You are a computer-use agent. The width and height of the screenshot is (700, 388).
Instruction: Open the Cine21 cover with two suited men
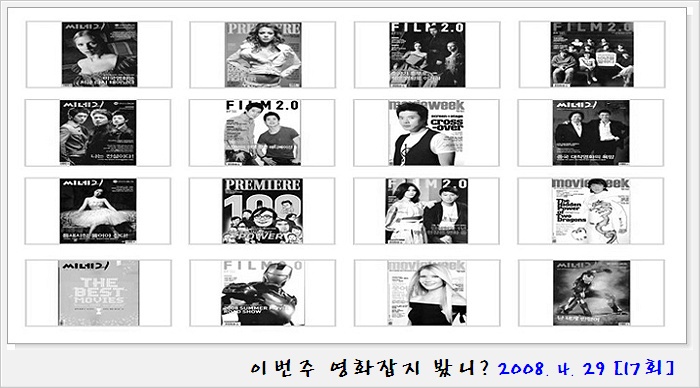(x=591, y=133)
